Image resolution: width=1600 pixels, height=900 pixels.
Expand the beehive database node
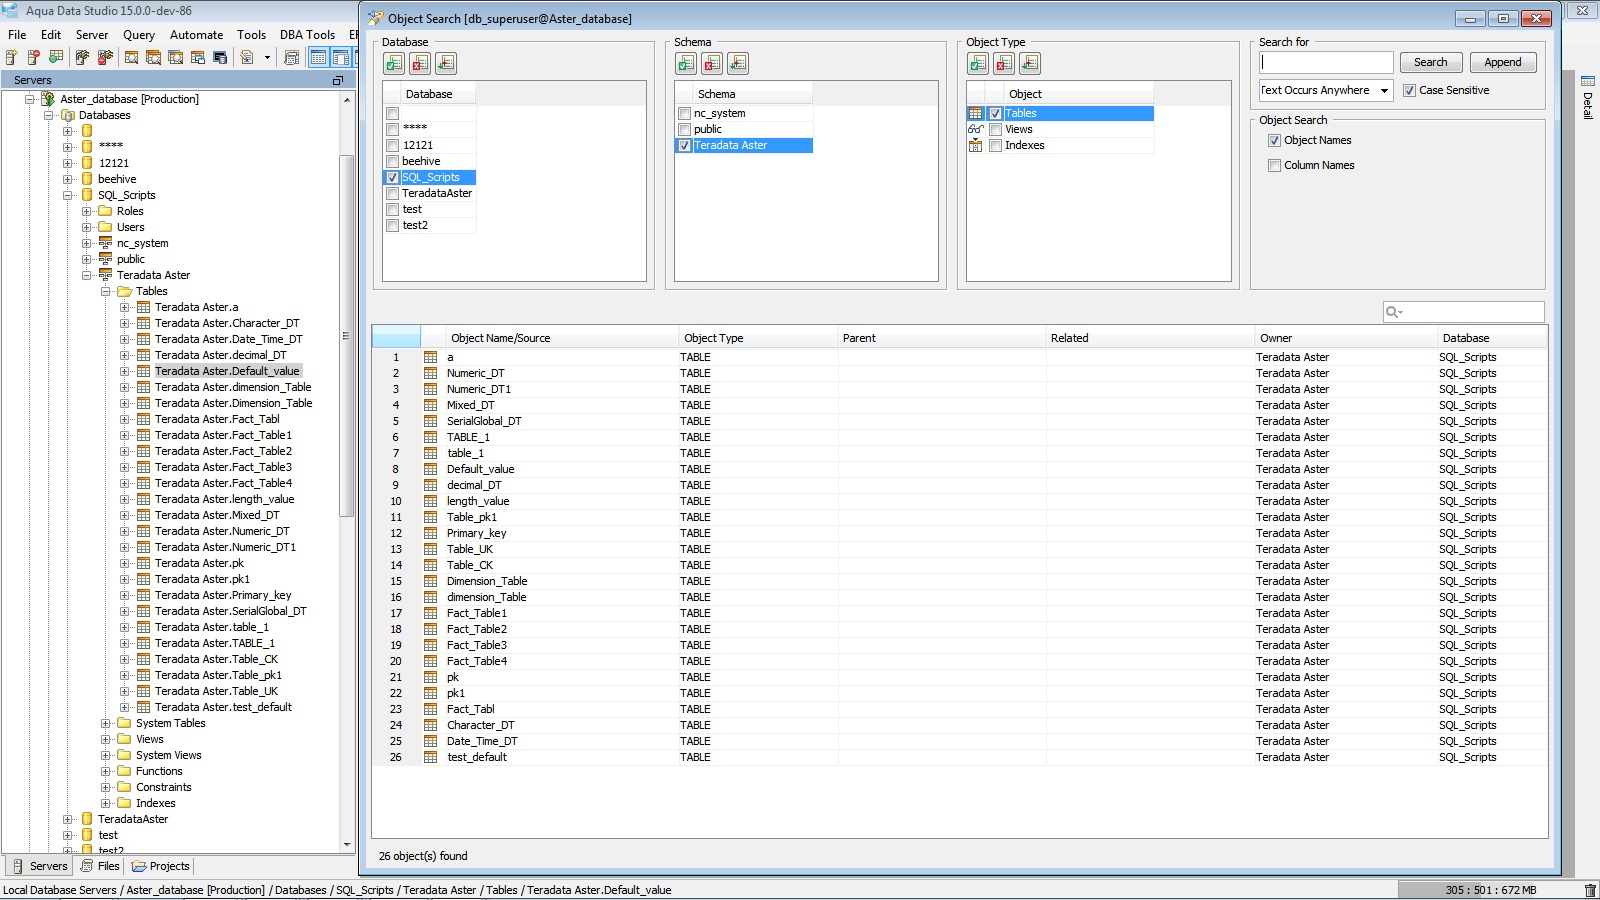click(68, 179)
